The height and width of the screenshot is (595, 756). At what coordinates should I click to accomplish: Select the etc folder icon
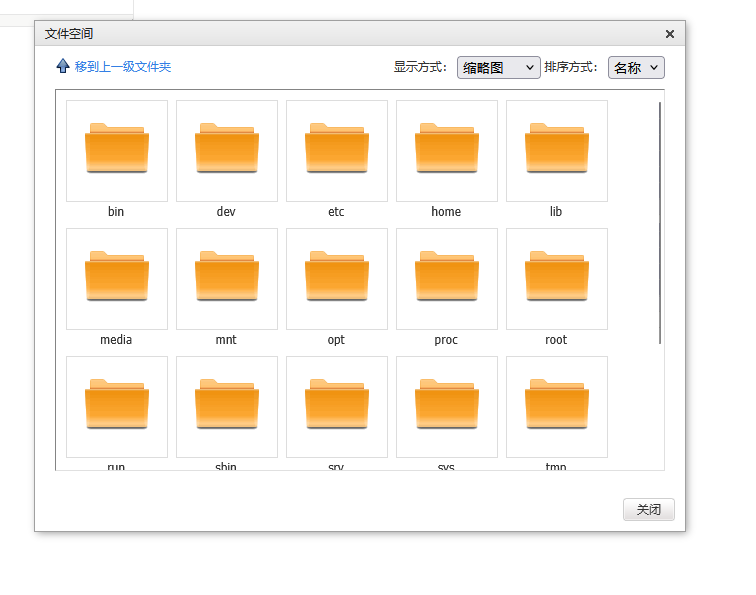(x=337, y=150)
